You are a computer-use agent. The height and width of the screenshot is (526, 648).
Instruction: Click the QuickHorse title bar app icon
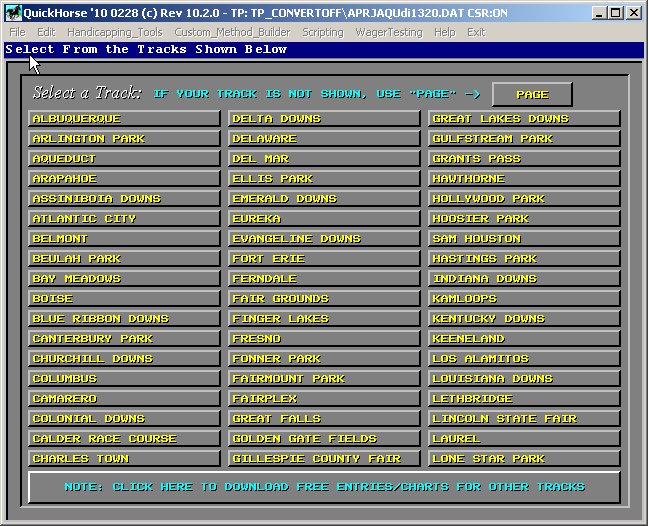(x=12, y=13)
